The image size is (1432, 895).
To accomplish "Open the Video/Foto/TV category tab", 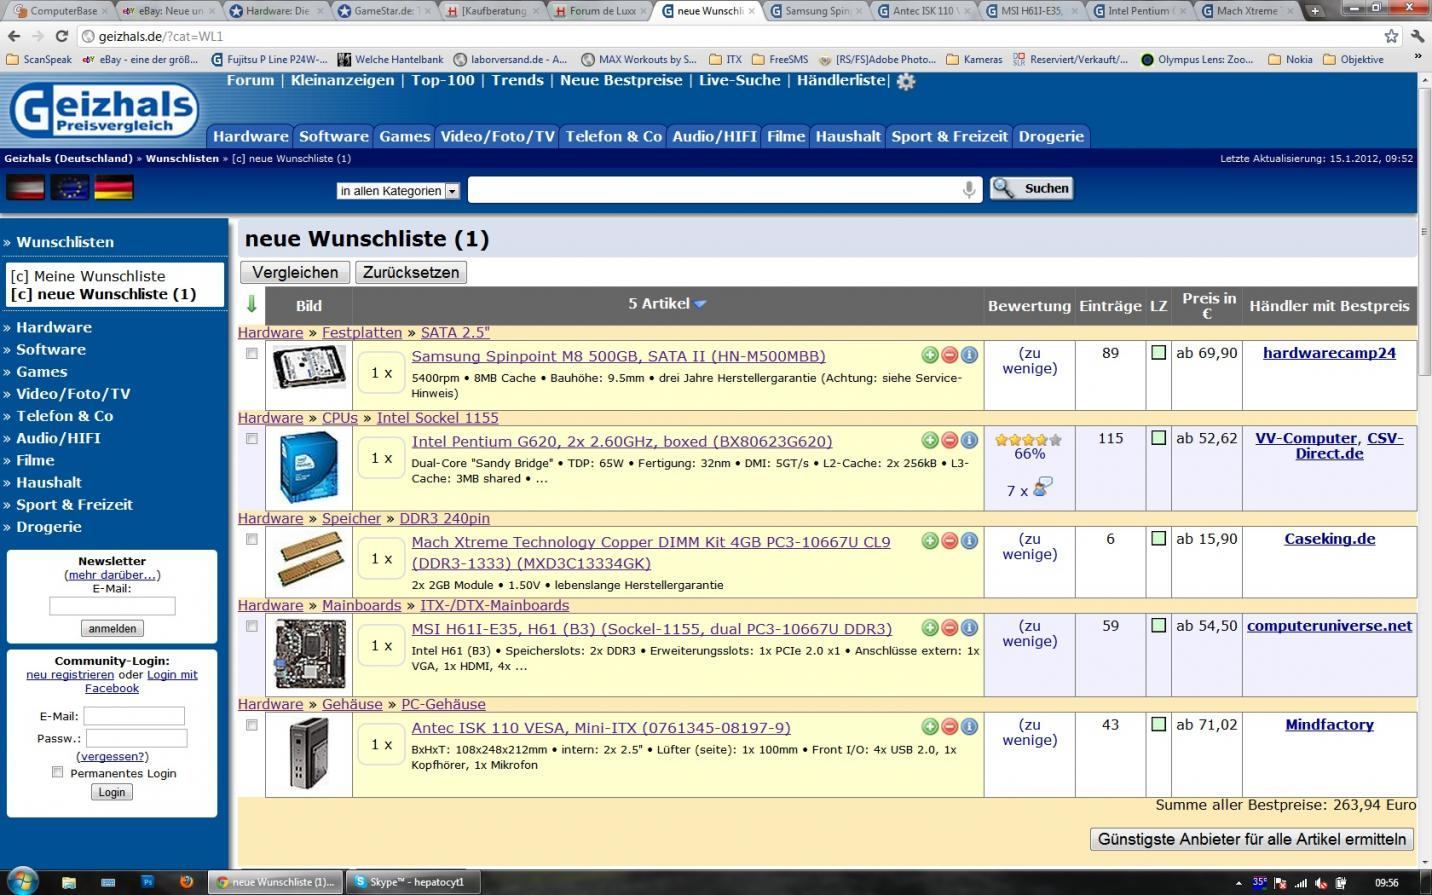I will pyautogui.click(x=497, y=136).
